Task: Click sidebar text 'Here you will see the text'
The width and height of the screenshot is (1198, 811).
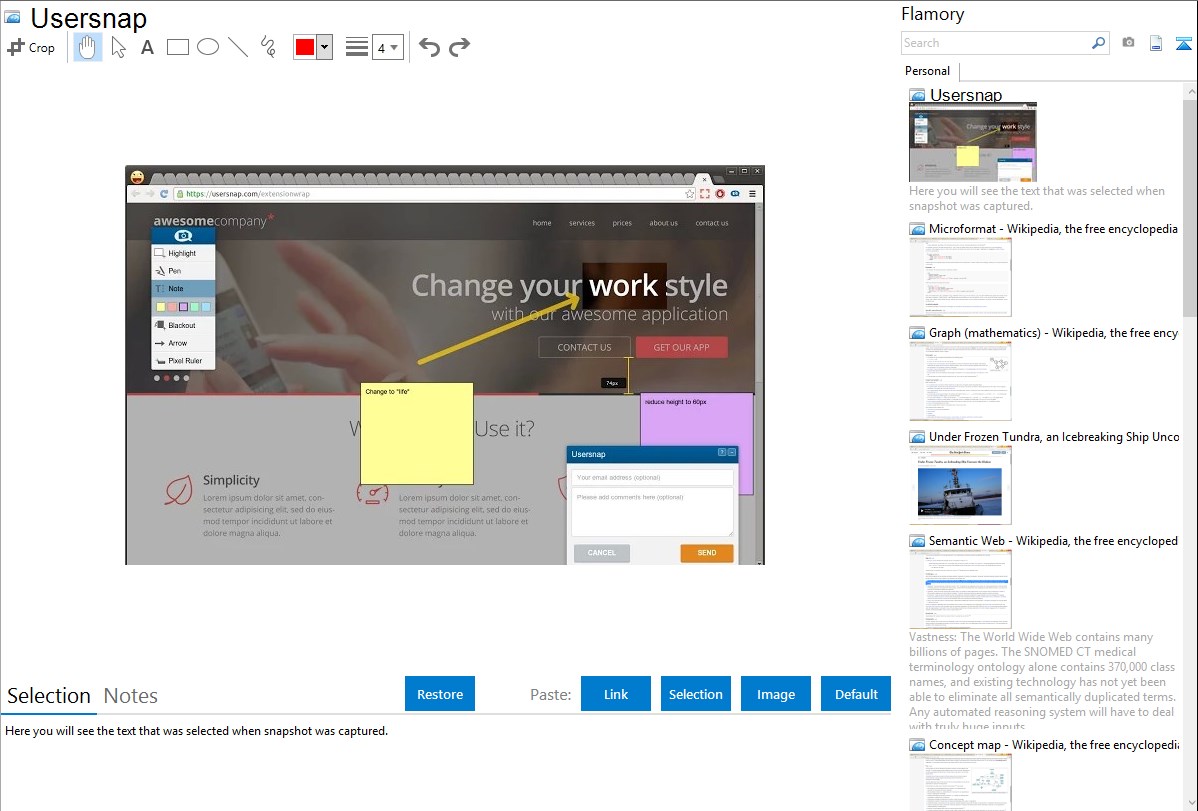Action: [1037, 198]
